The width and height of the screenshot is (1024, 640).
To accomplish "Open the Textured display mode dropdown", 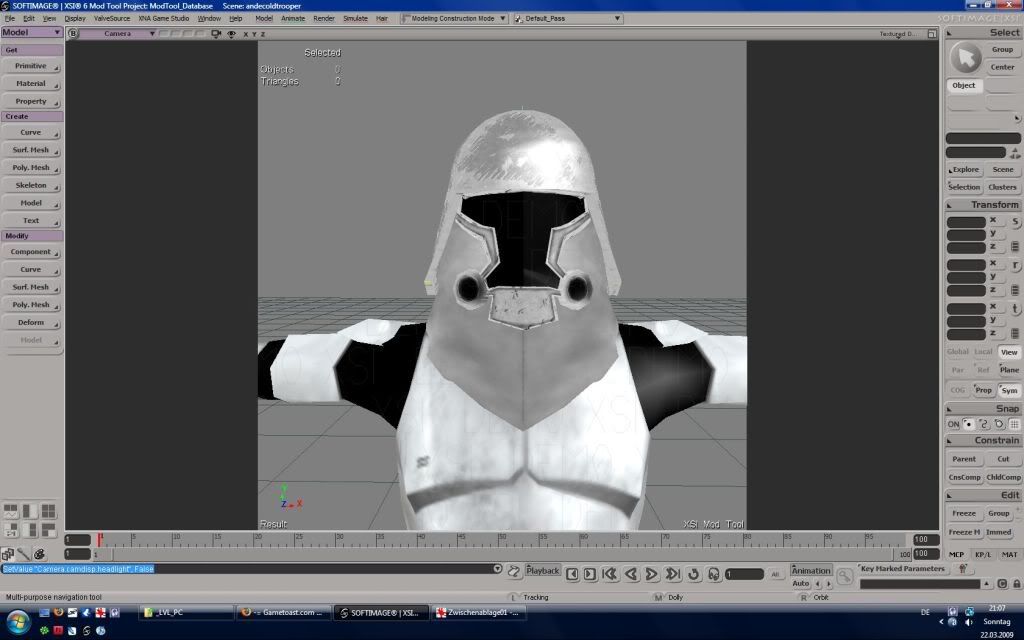I will click(901, 33).
